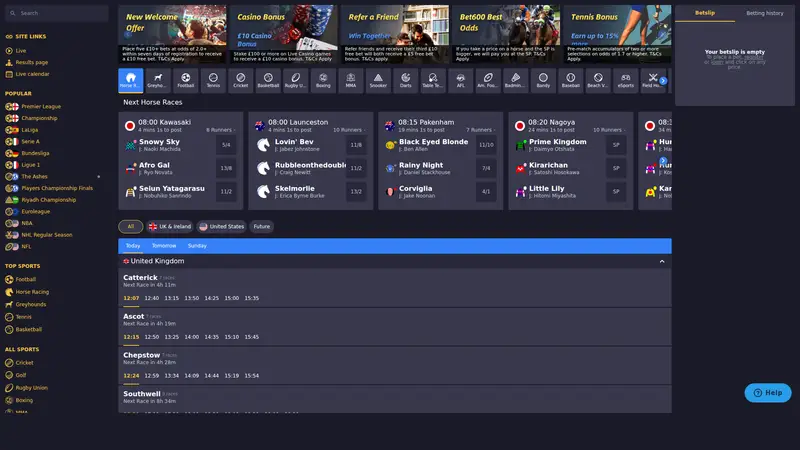Open the Casino Bonus banner
The width and height of the screenshot is (800, 450).
point(284,34)
